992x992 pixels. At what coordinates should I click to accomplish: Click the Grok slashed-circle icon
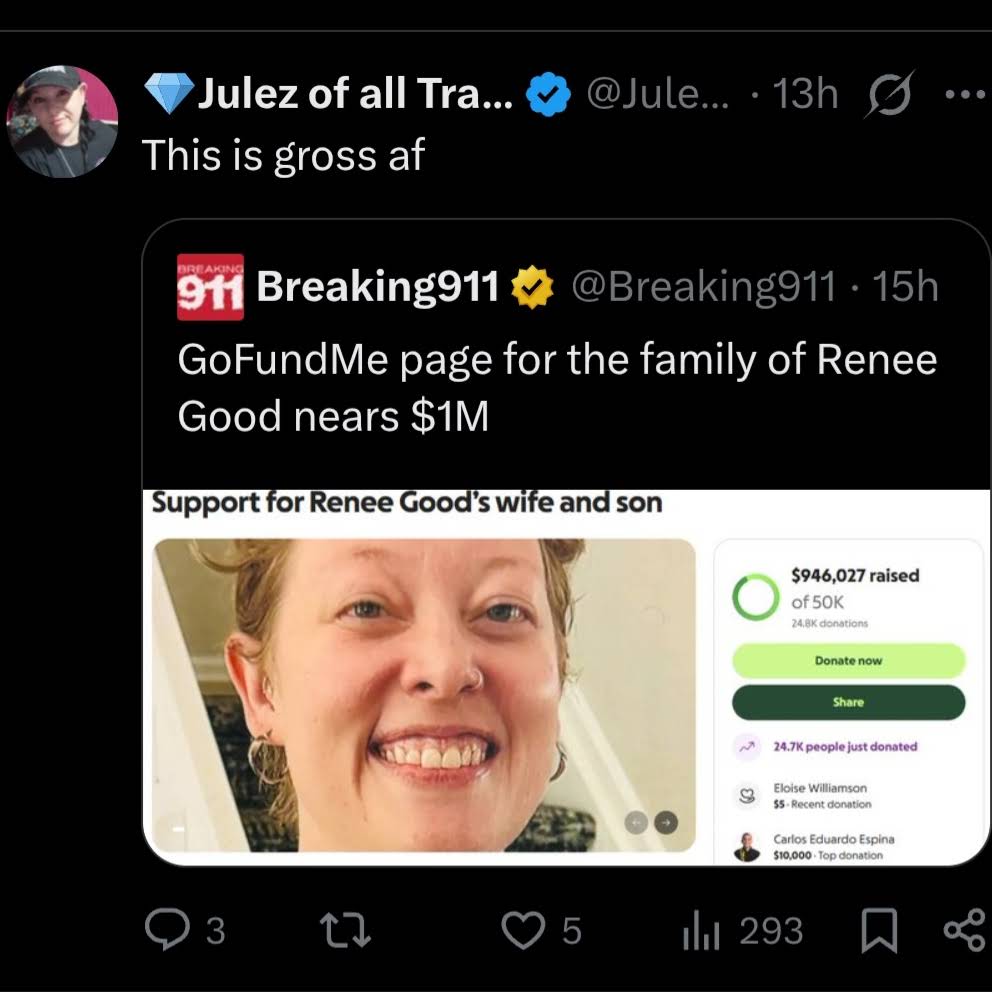click(890, 94)
